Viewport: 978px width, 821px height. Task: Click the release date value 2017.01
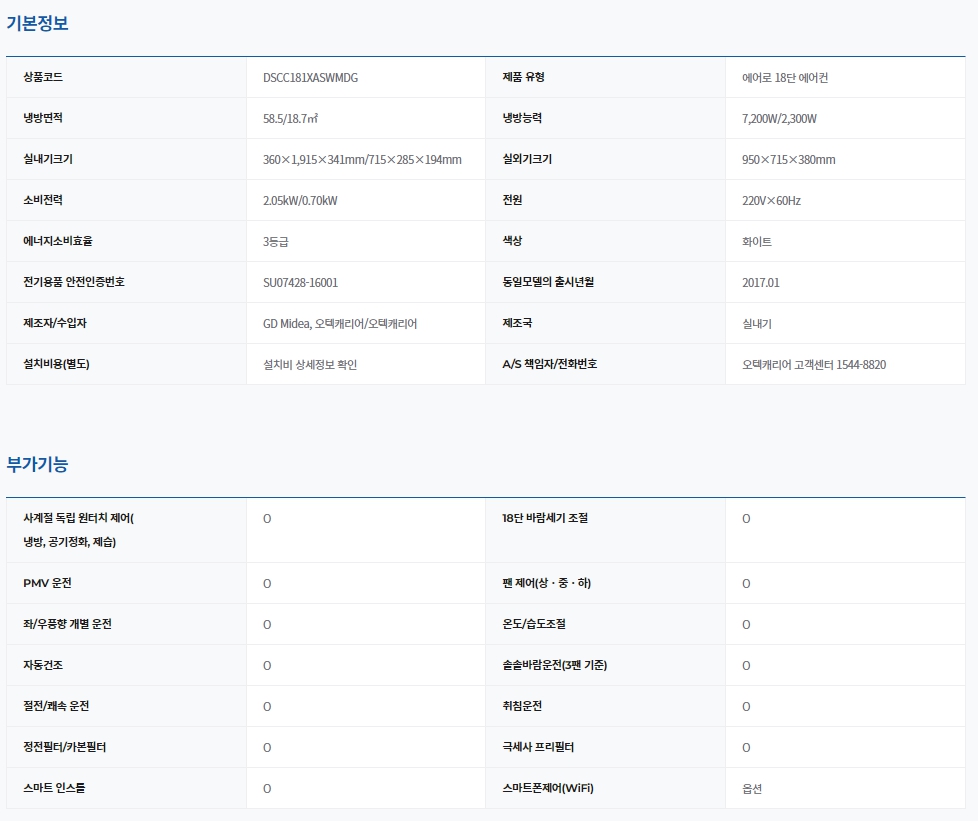pyautogui.click(x=760, y=283)
